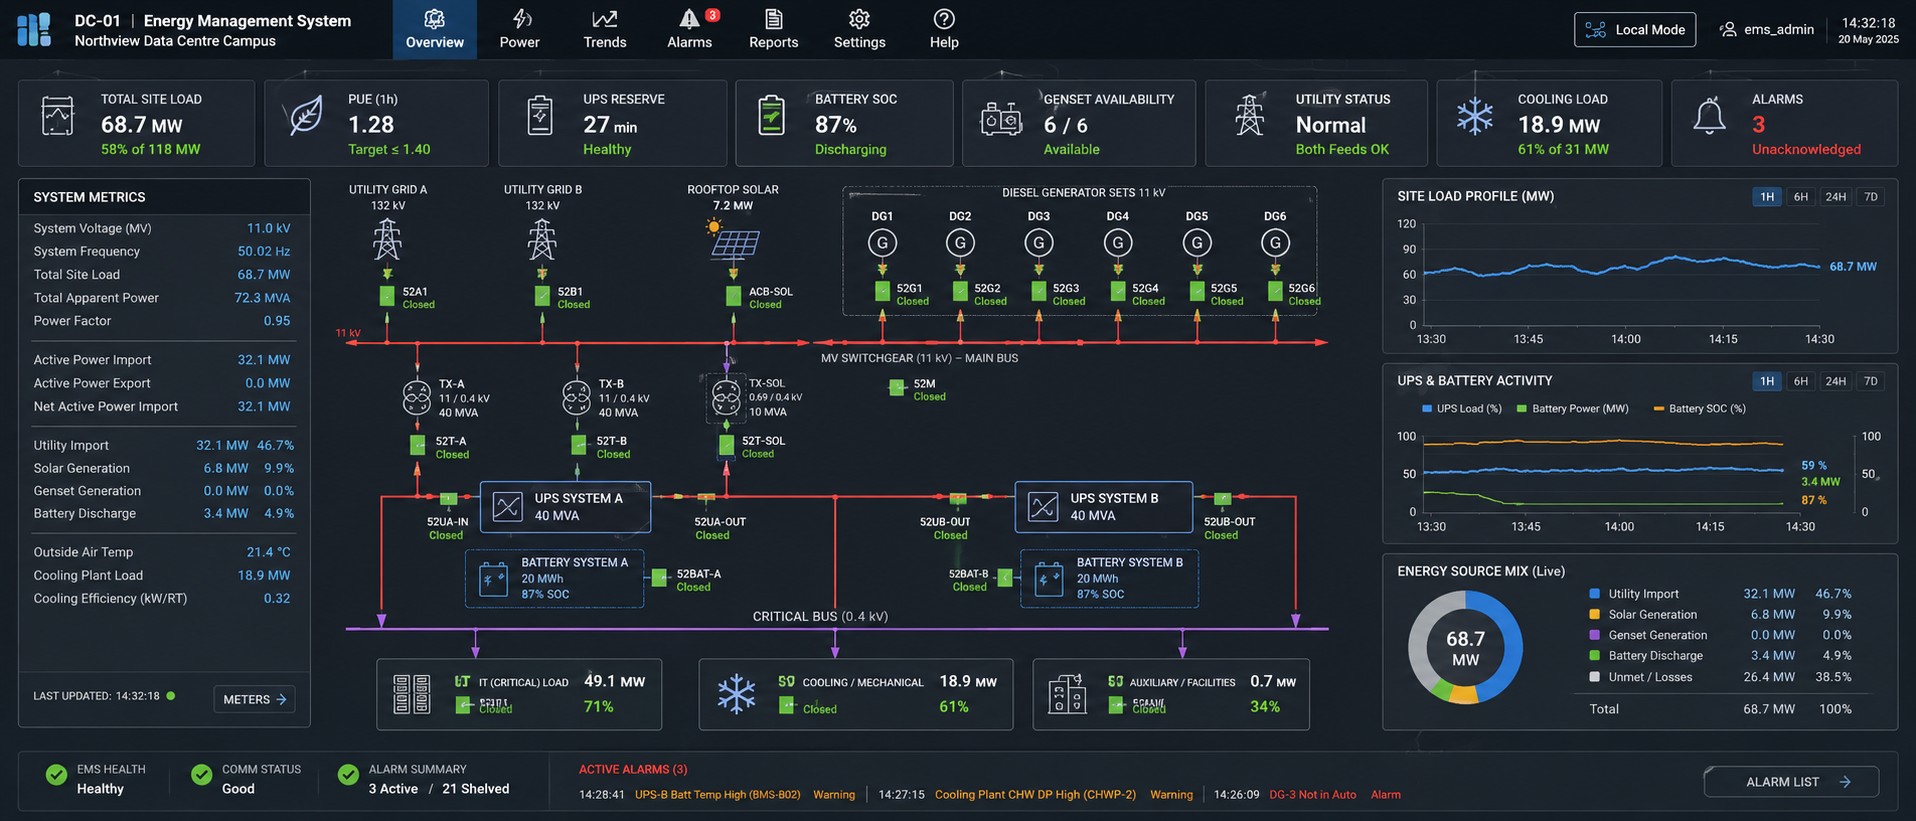This screenshot has width=1916, height=821.
Task: Select the TX-A transformer symbol
Action: (417, 398)
